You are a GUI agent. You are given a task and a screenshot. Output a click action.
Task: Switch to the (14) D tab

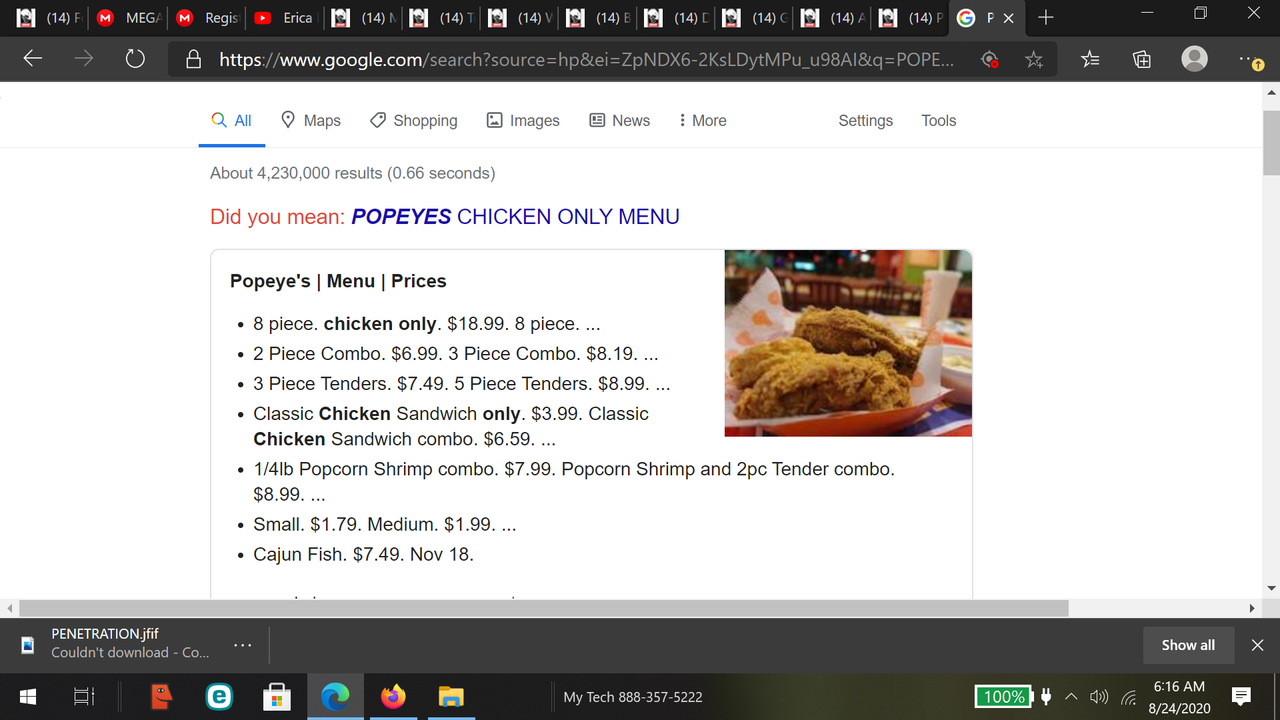(675, 18)
